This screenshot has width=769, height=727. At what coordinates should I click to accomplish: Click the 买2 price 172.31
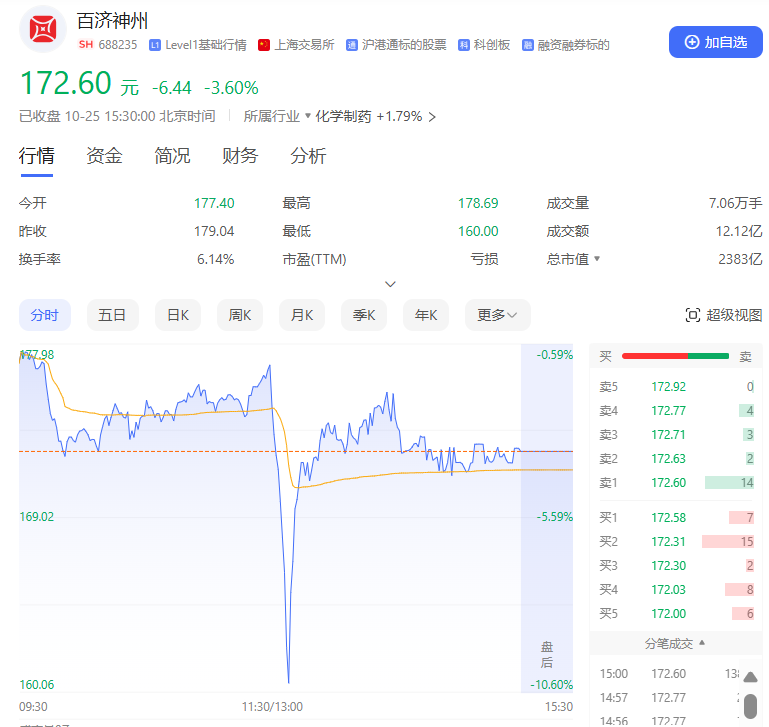[x=668, y=542]
